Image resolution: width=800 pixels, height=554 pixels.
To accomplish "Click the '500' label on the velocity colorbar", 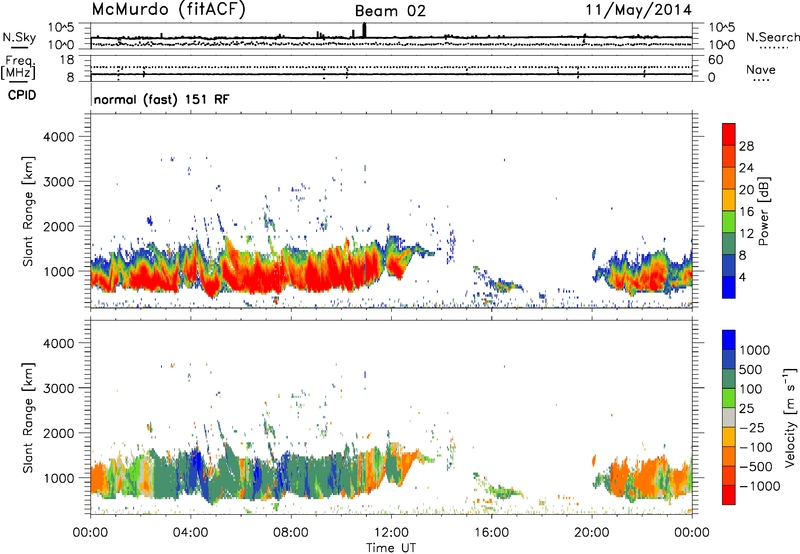I will pos(750,369).
